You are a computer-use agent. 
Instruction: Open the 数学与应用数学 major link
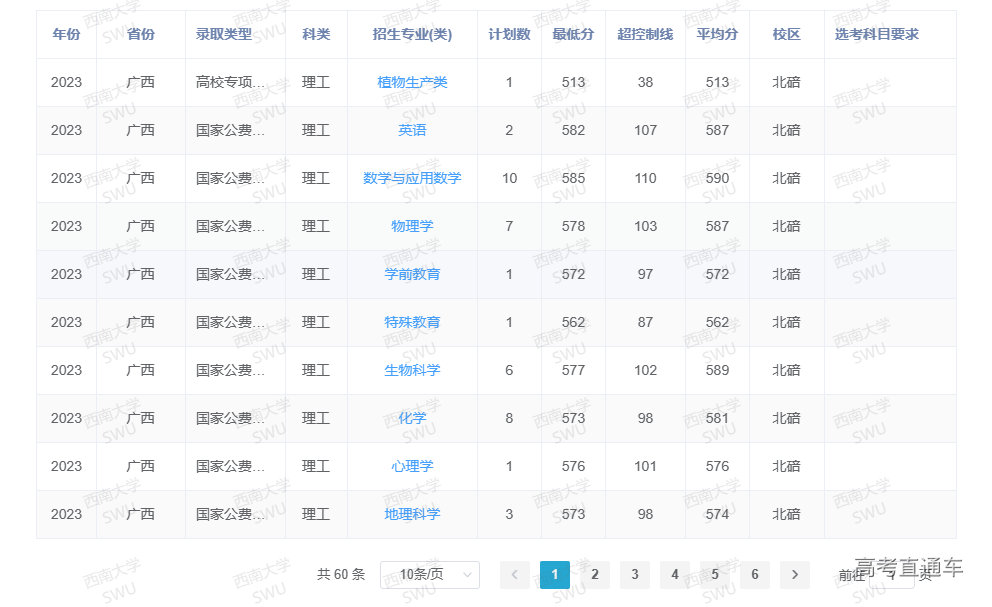tap(412, 178)
